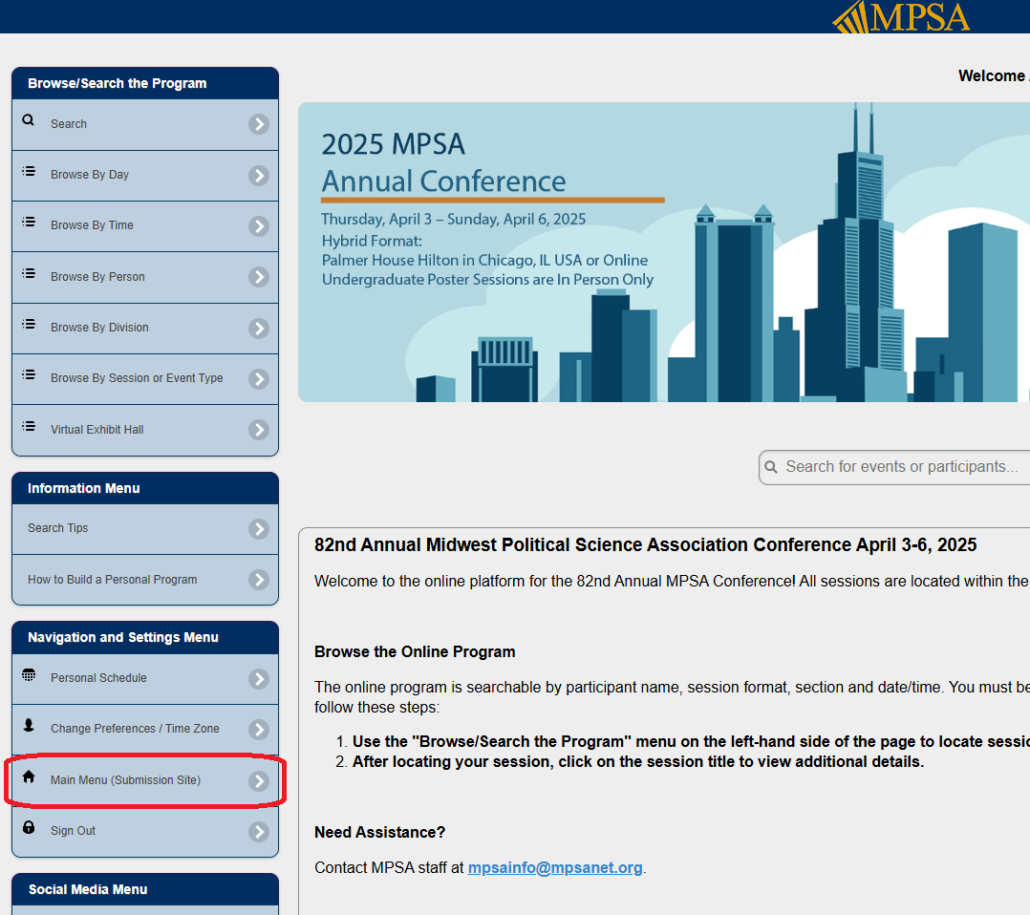Click the arrow chevron on Browse By Day
This screenshot has width=1030, height=915.
[259, 175]
